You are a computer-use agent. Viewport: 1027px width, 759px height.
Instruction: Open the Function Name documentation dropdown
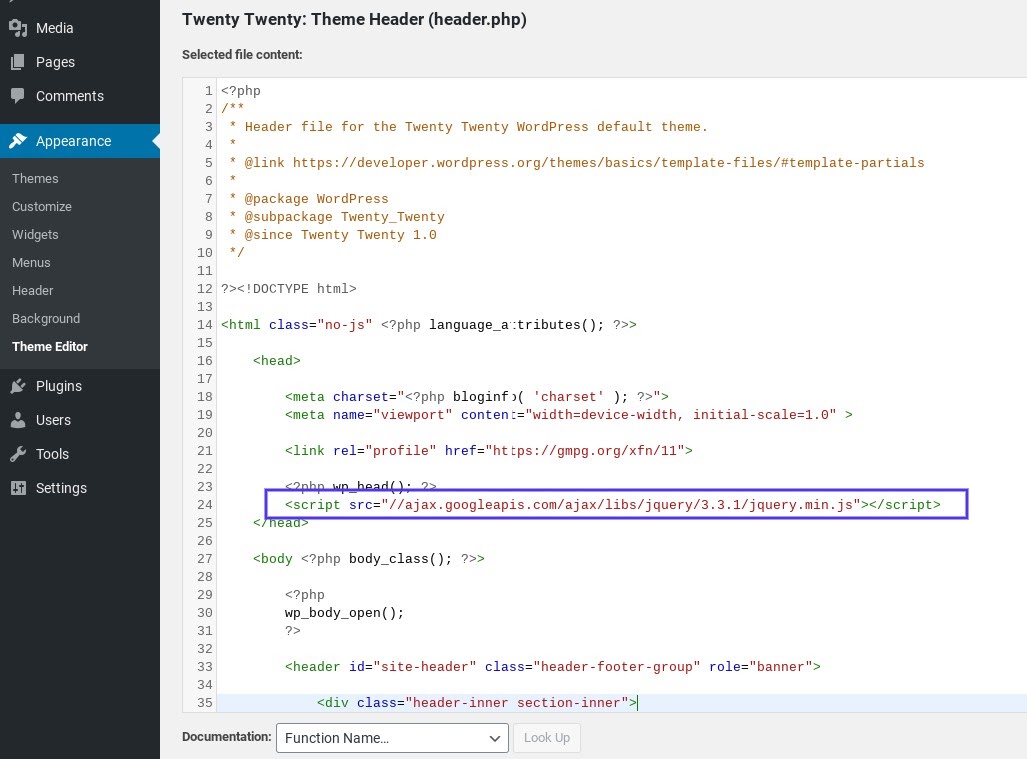pos(392,738)
